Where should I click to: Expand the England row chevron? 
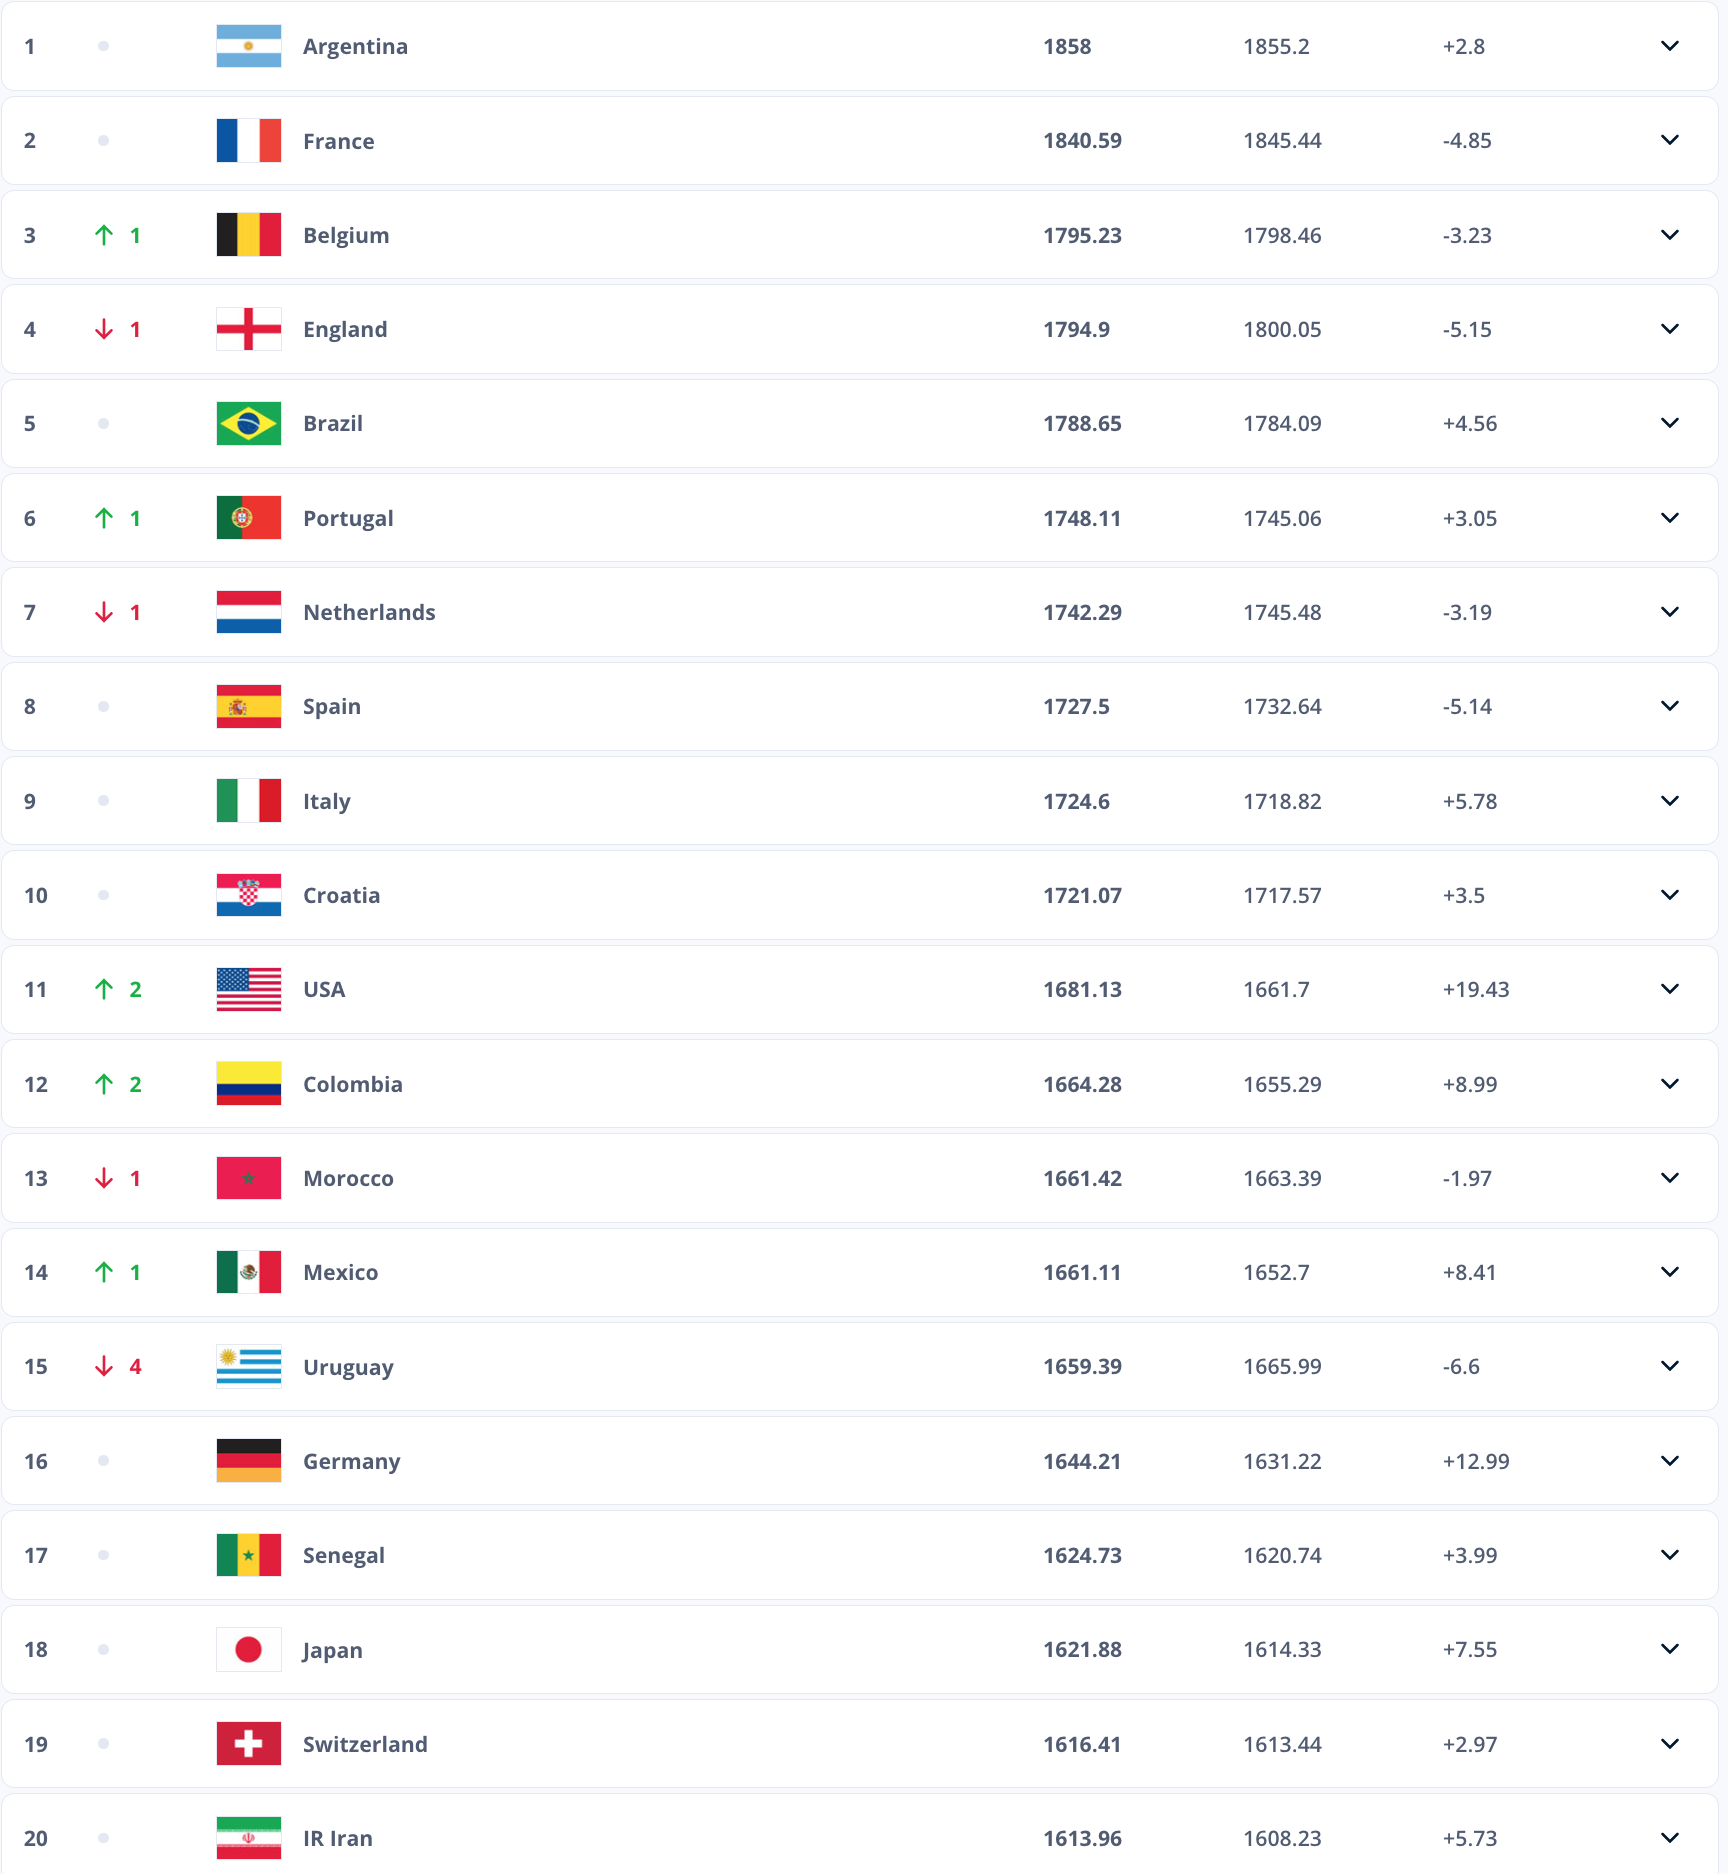[1669, 329]
